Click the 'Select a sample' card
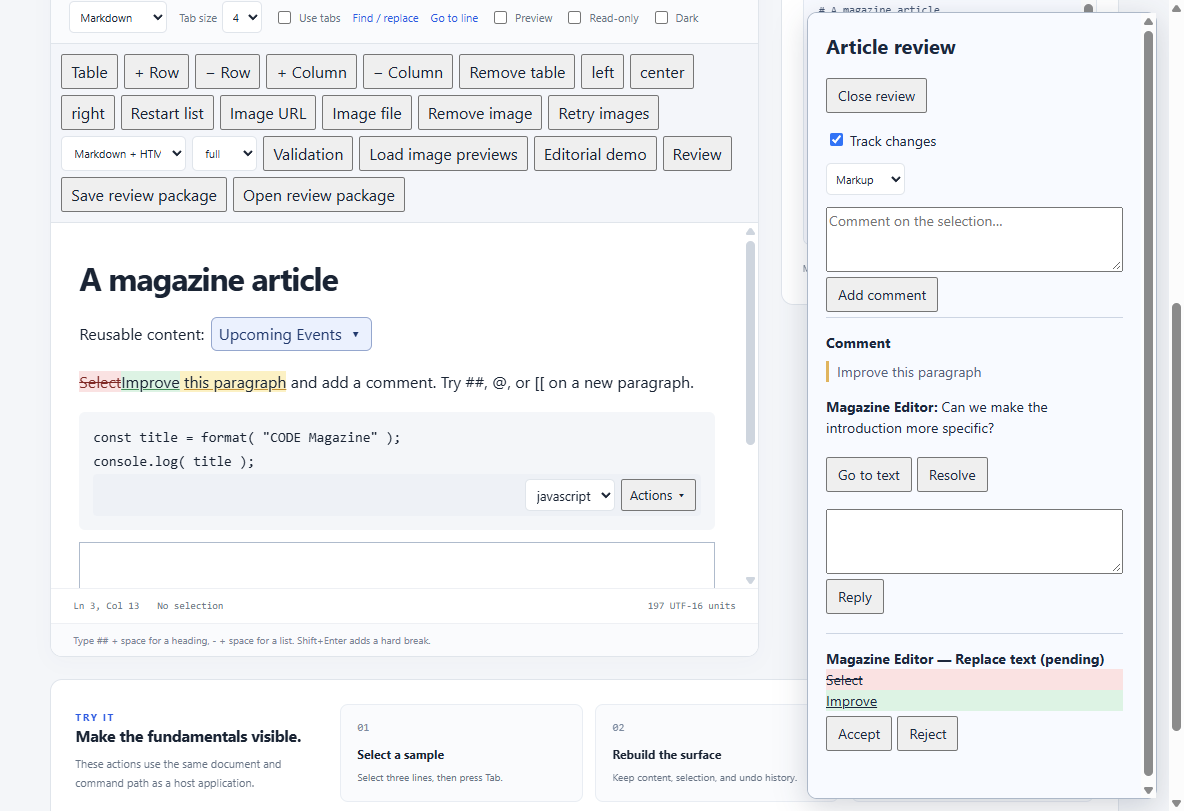Image resolution: width=1184 pixels, height=811 pixels. click(461, 753)
